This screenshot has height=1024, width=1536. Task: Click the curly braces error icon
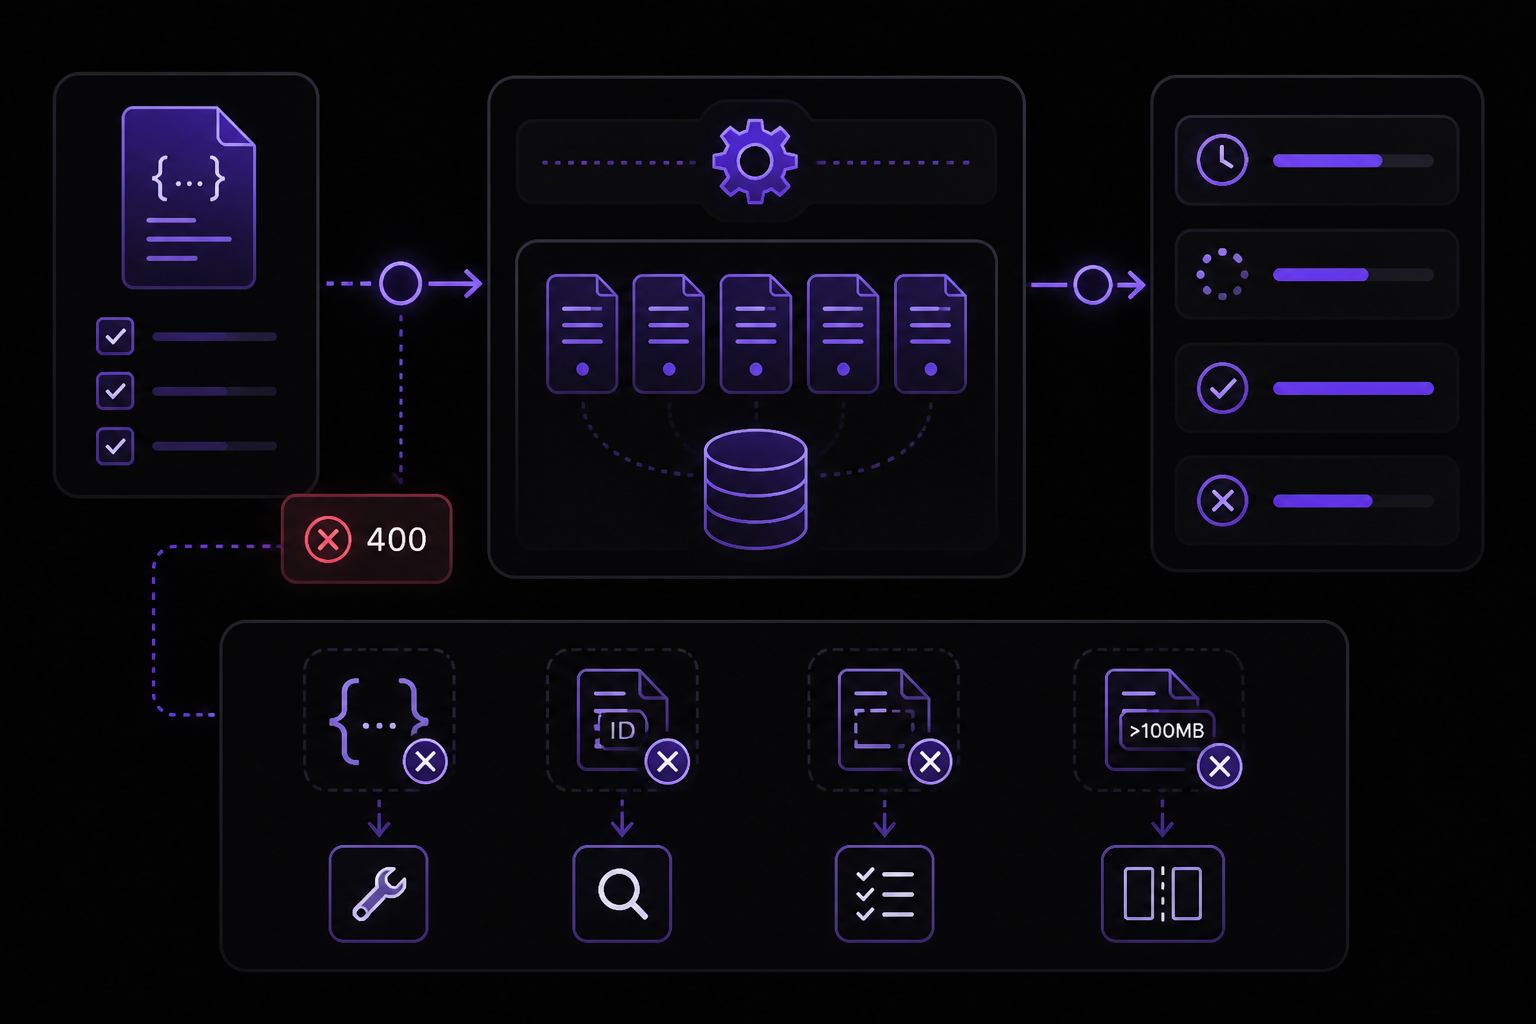(380, 720)
